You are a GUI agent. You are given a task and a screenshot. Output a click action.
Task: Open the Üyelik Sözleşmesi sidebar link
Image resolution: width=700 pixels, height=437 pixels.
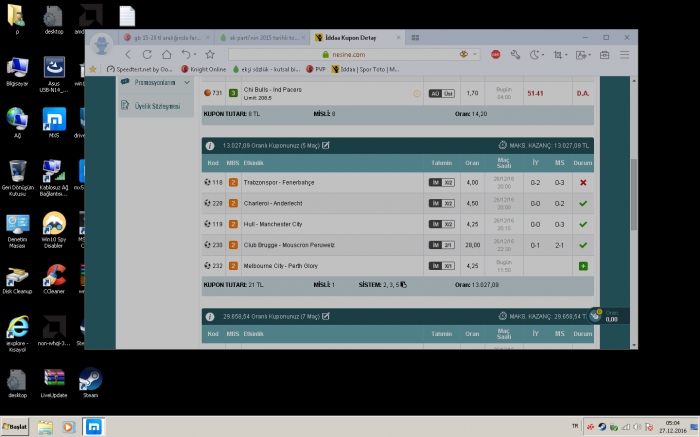[156, 106]
